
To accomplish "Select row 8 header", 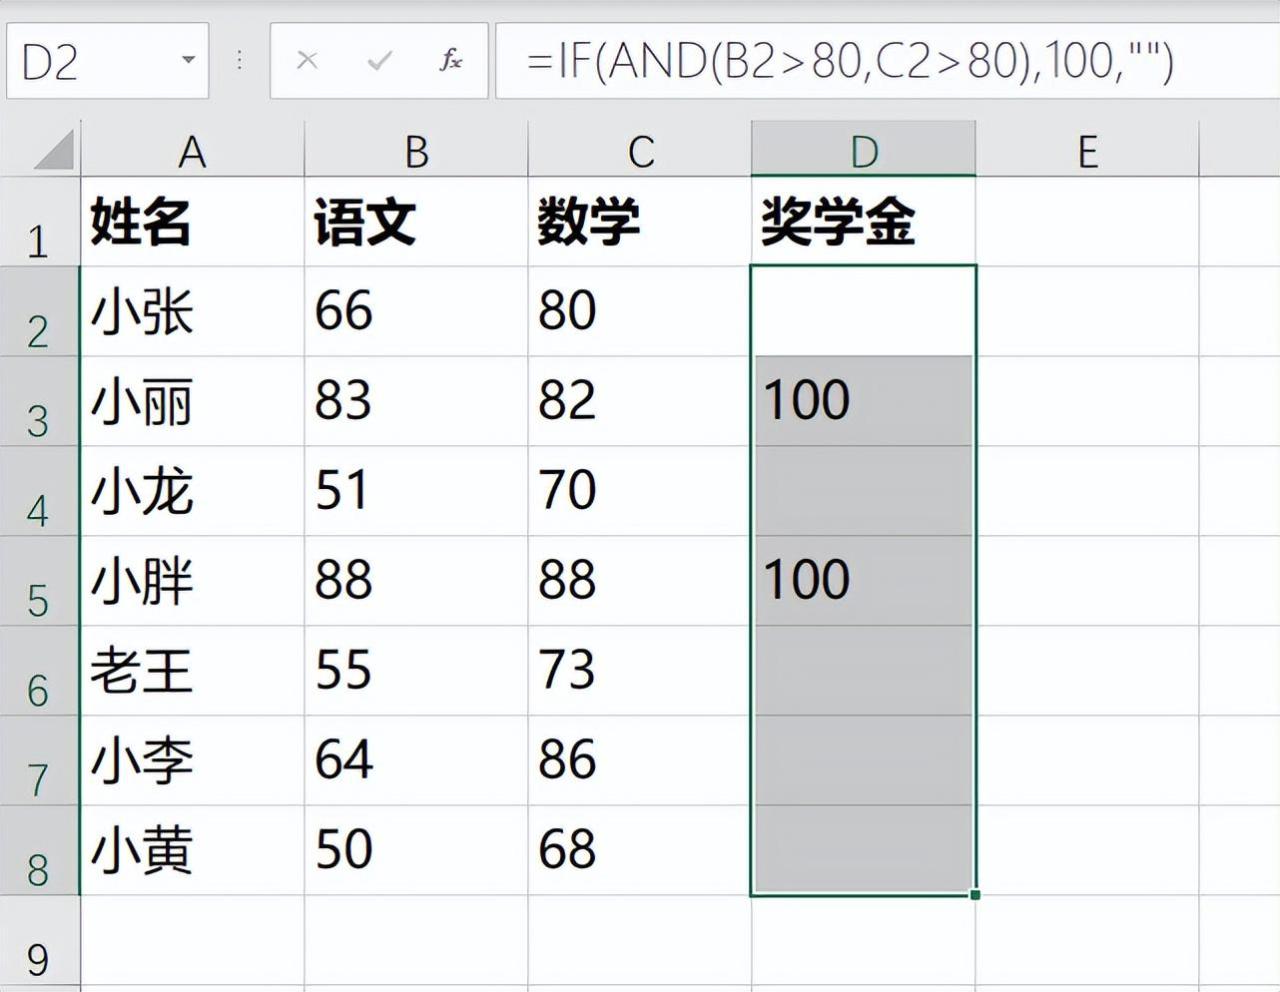I will coord(39,850).
